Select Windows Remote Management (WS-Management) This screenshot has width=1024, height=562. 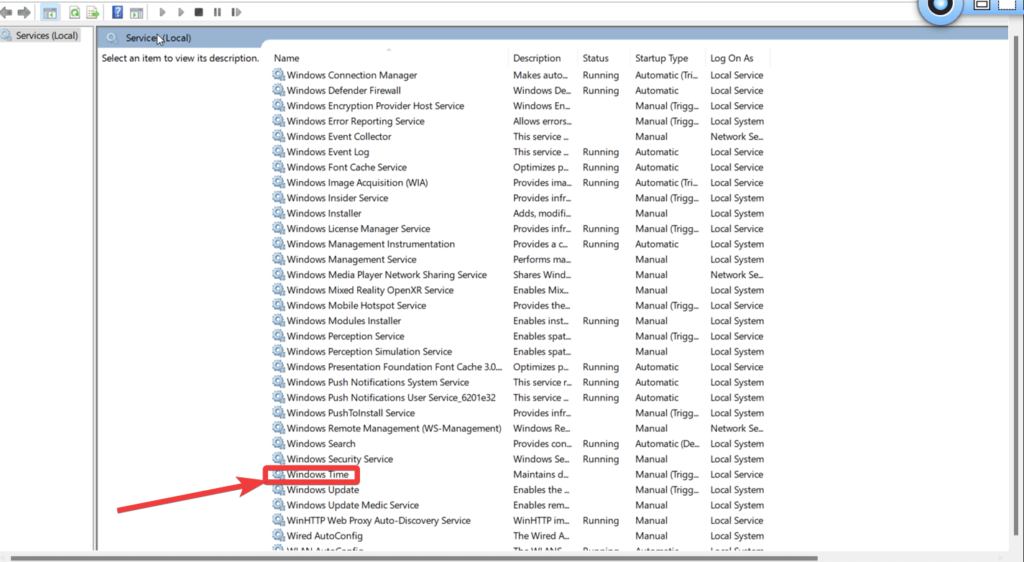click(x=394, y=428)
